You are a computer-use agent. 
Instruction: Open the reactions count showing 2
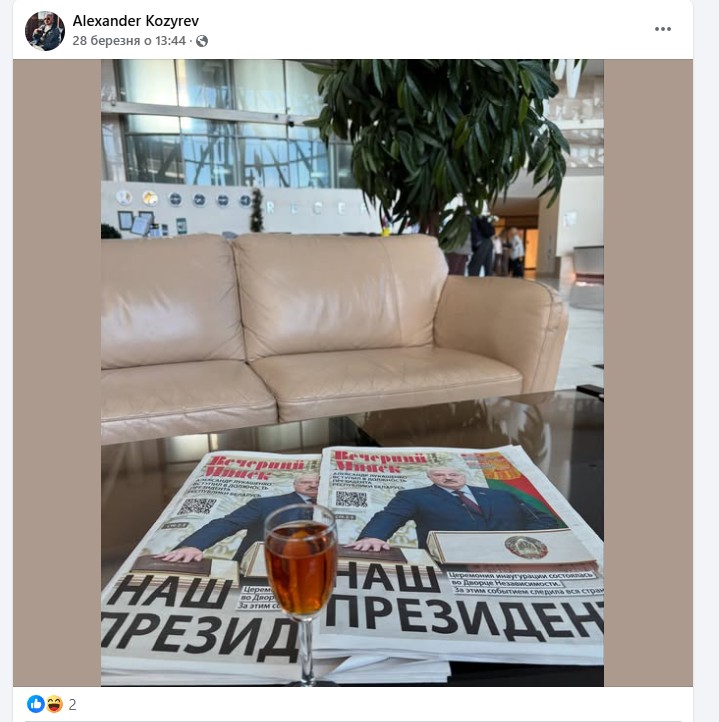click(72, 705)
